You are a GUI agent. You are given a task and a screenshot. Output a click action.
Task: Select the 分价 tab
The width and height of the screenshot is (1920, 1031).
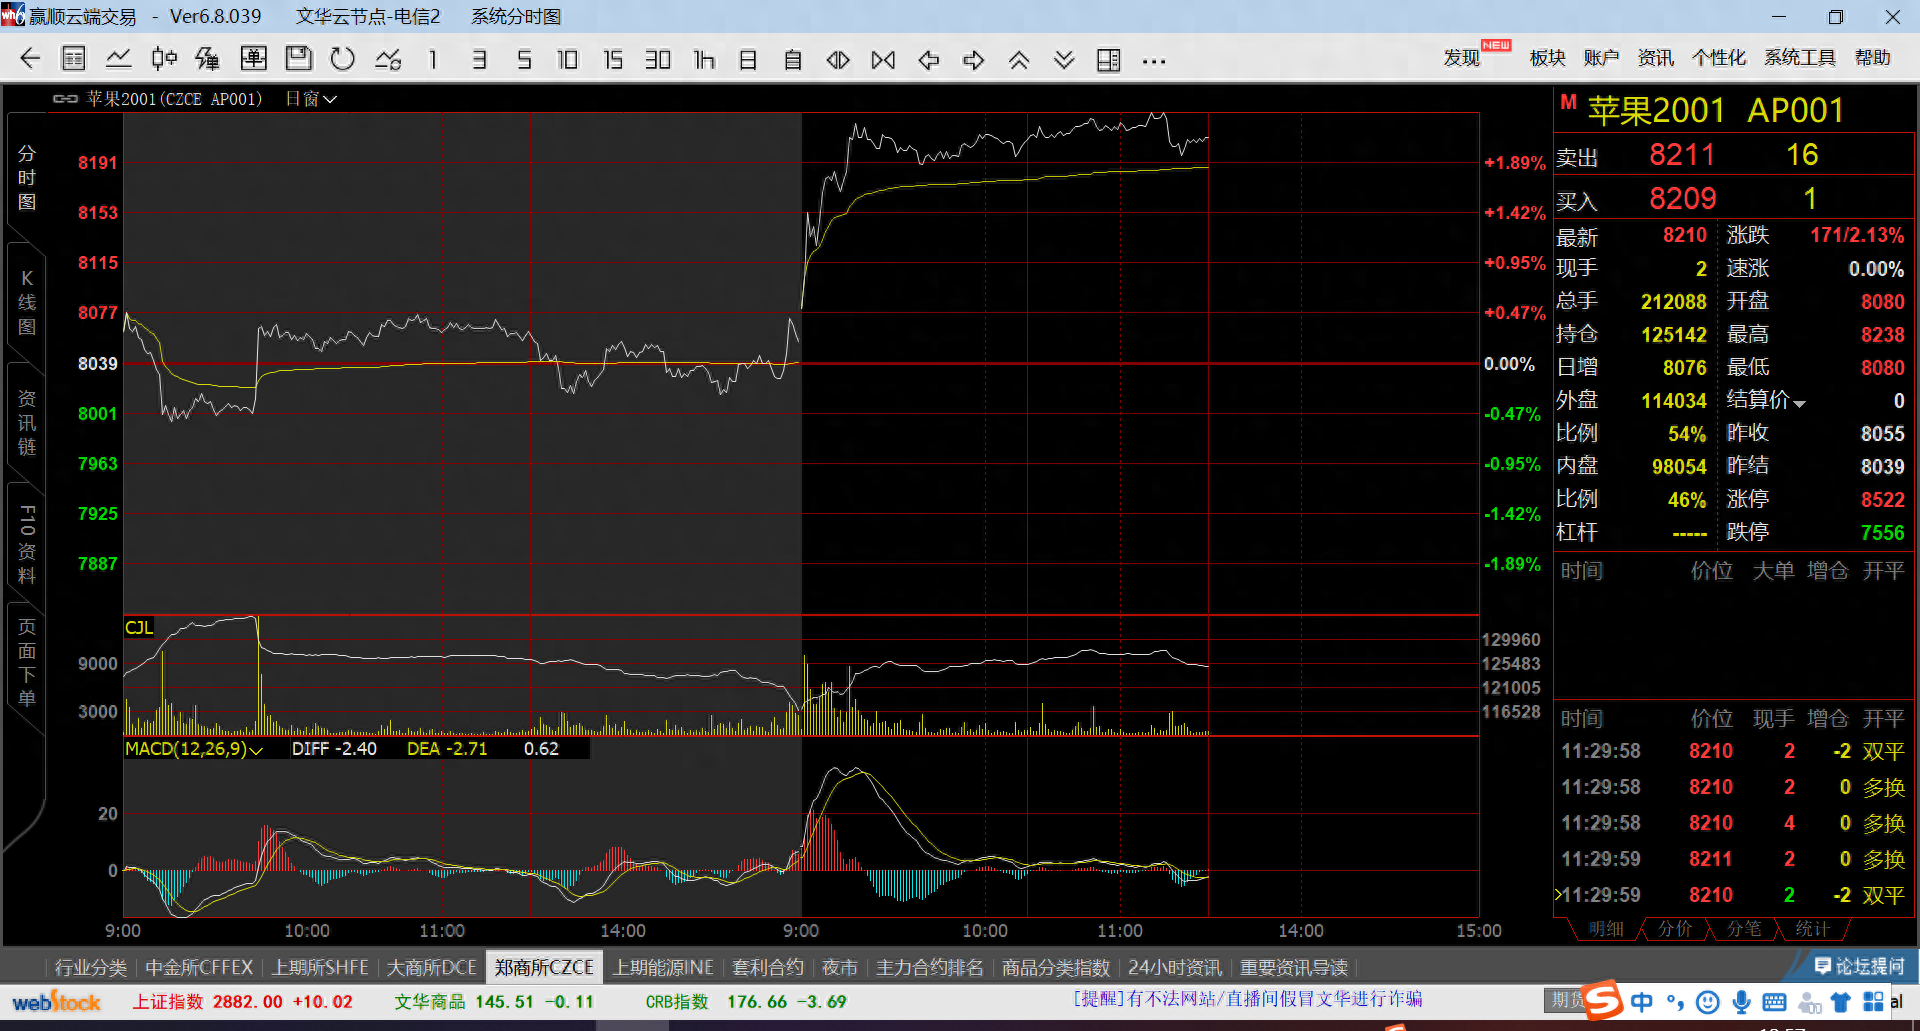click(x=1675, y=929)
